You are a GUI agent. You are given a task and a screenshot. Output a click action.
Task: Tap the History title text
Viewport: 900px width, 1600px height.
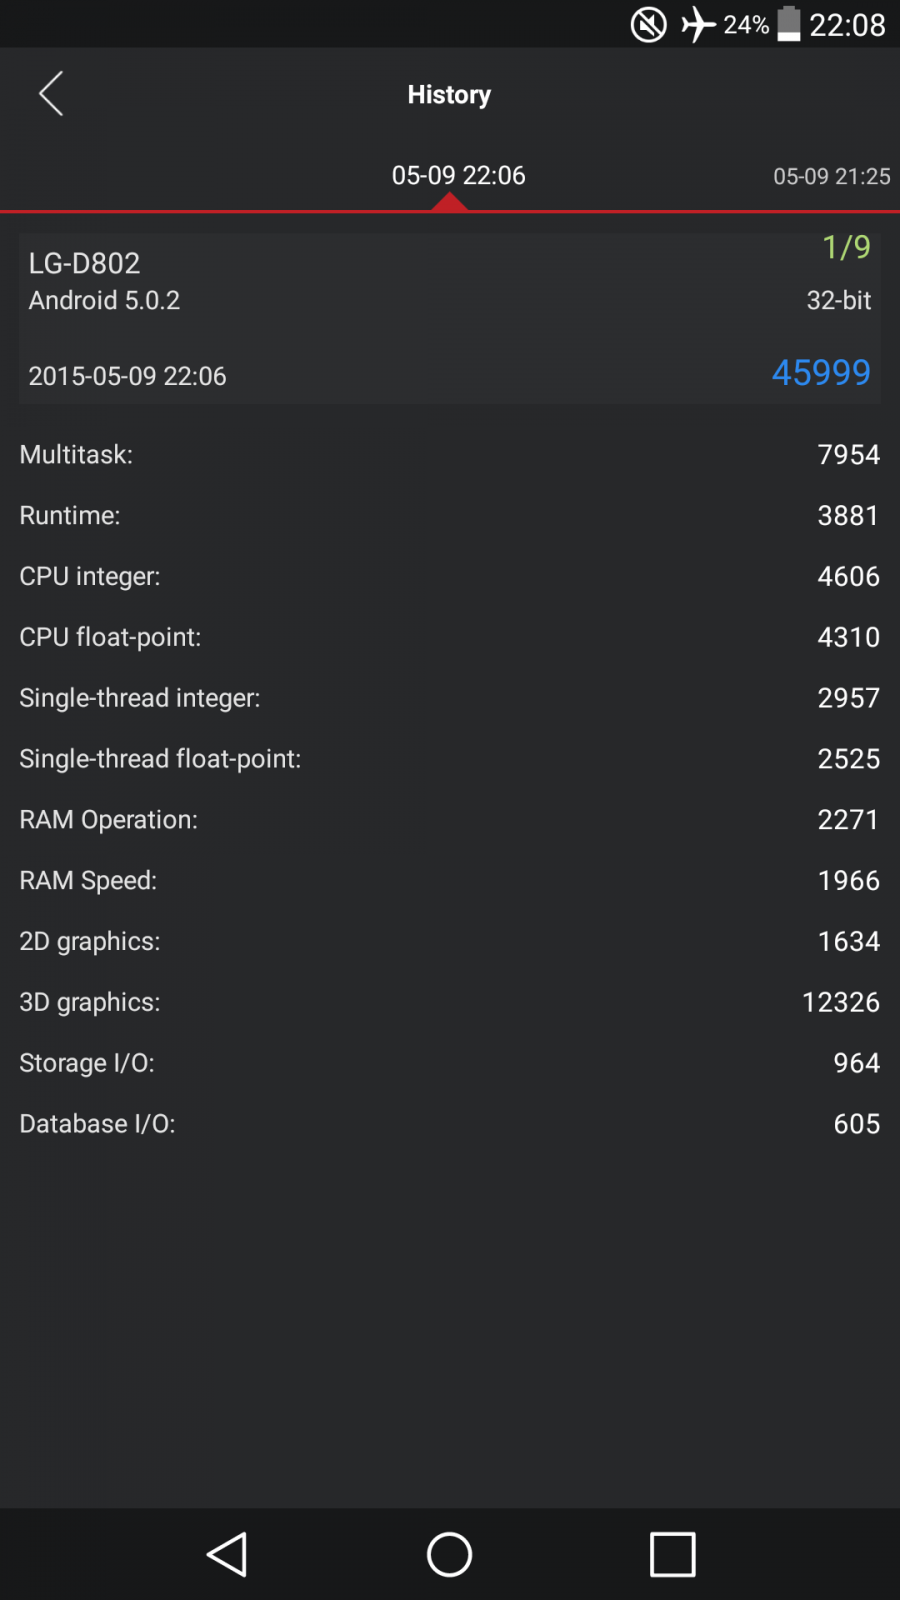pyautogui.click(x=449, y=94)
